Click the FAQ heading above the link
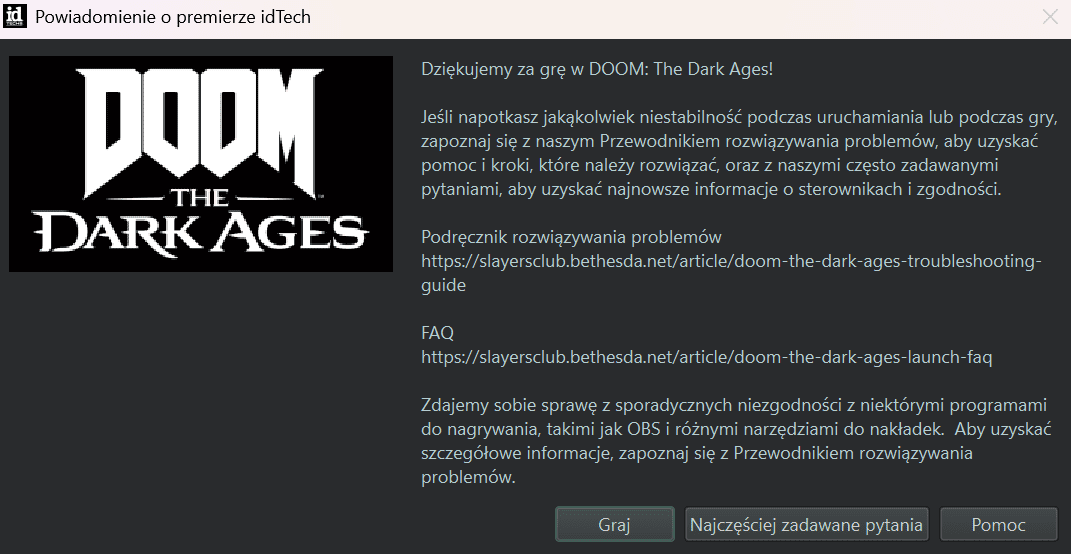The image size is (1071, 554). (x=437, y=332)
